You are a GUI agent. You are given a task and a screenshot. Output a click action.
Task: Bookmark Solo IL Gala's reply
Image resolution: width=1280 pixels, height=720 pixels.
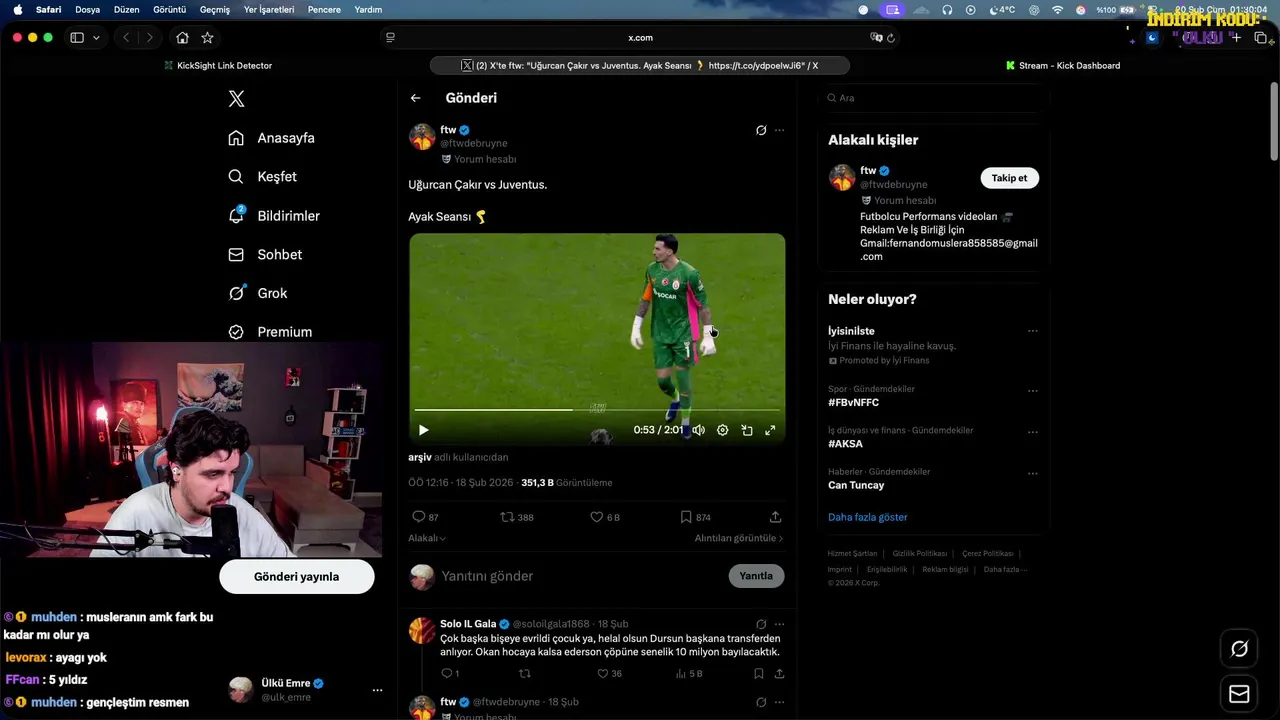point(759,674)
